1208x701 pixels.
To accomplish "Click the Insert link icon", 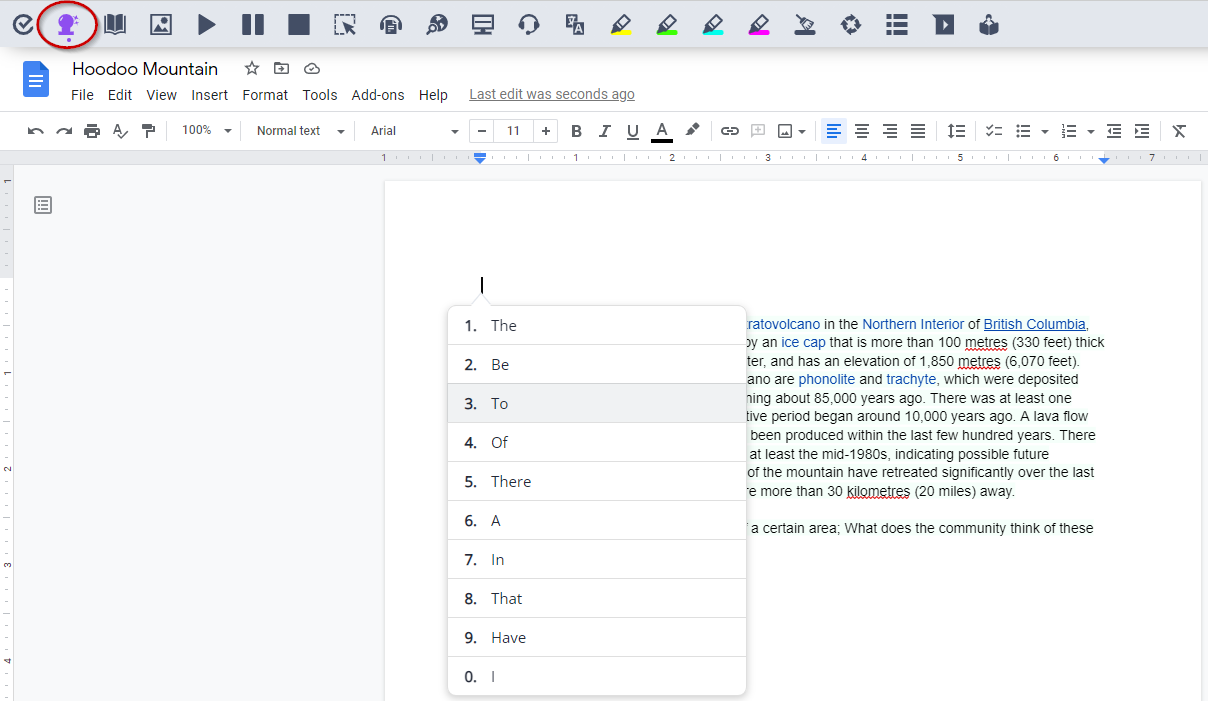I will point(730,131).
